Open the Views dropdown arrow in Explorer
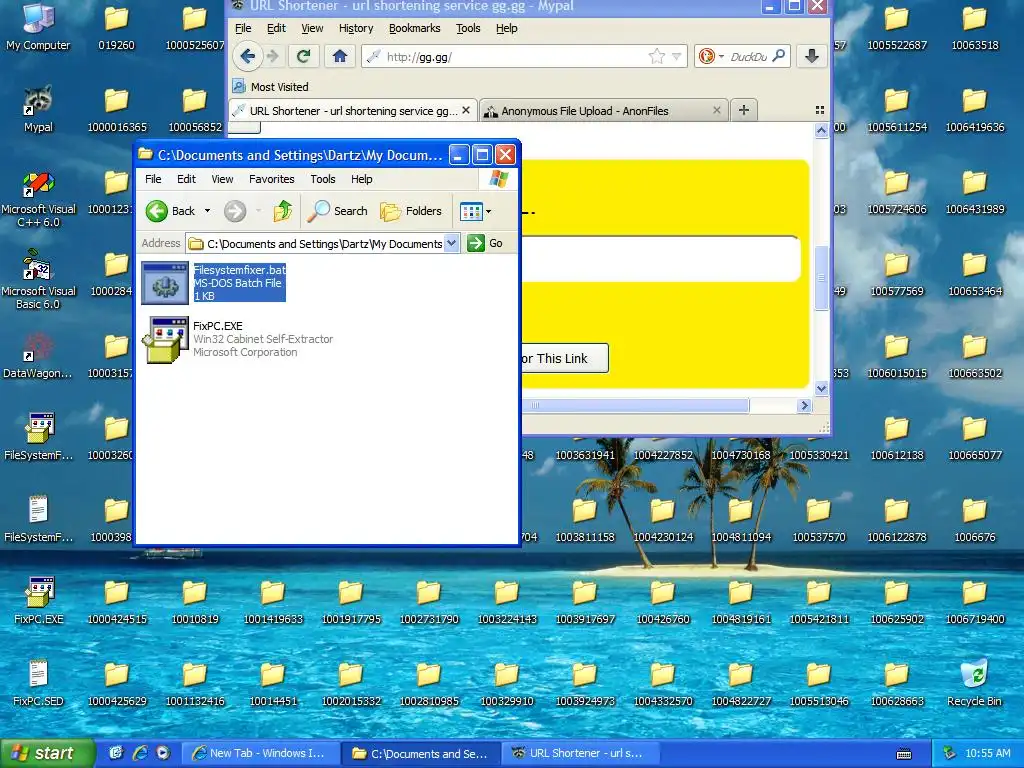 click(488, 212)
